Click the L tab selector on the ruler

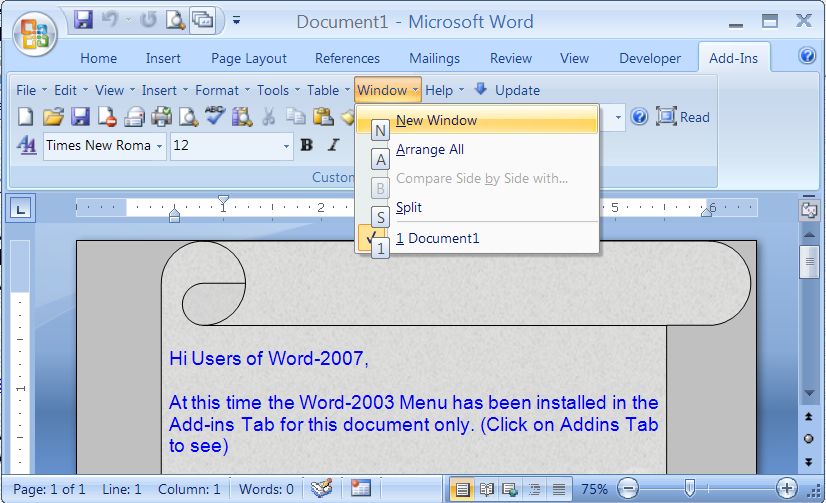[21, 209]
